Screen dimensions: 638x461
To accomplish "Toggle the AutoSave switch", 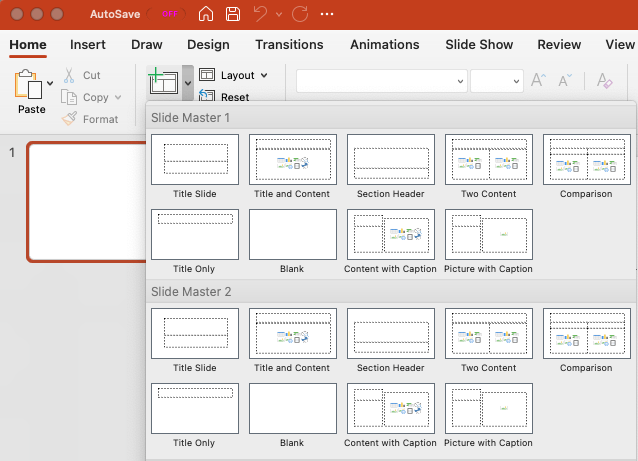I will click(x=164, y=15).
